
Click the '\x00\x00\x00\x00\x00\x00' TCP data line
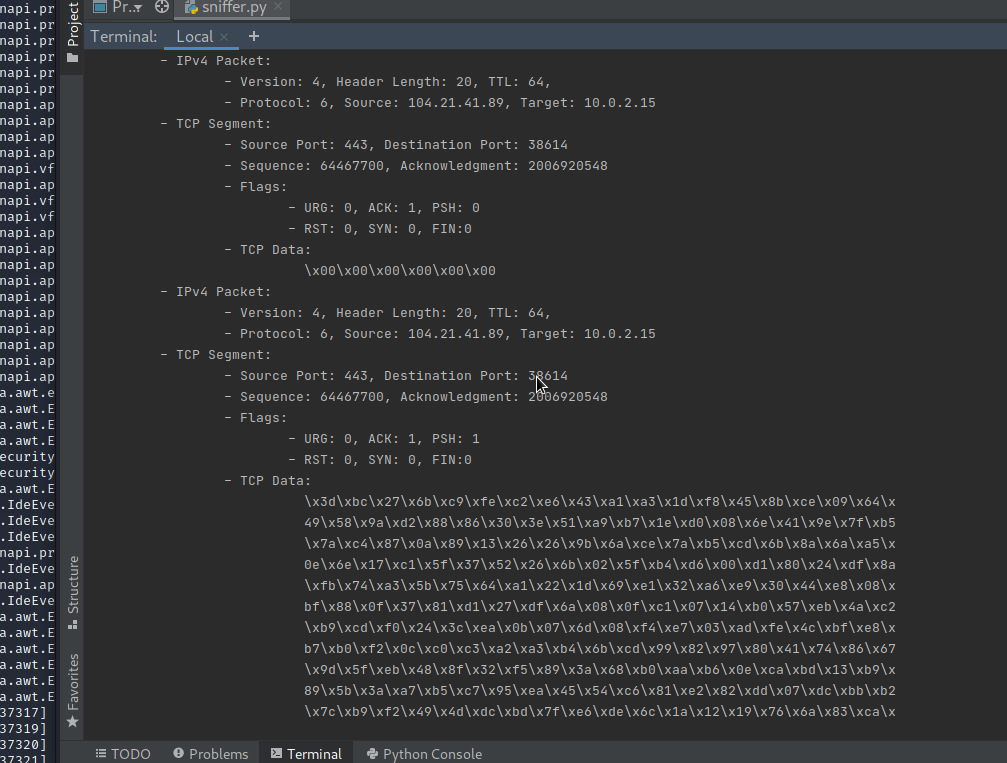click(x=400, y=271)
